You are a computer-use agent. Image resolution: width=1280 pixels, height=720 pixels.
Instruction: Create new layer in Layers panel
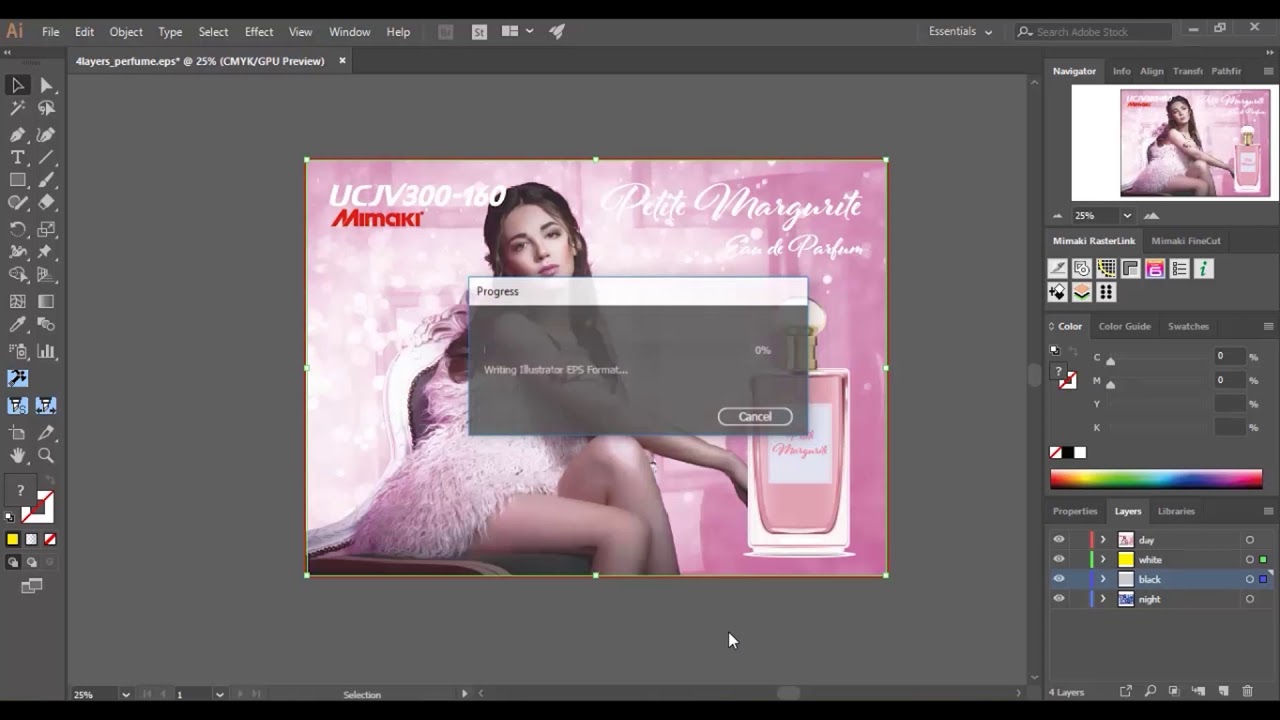(1223, 691)
